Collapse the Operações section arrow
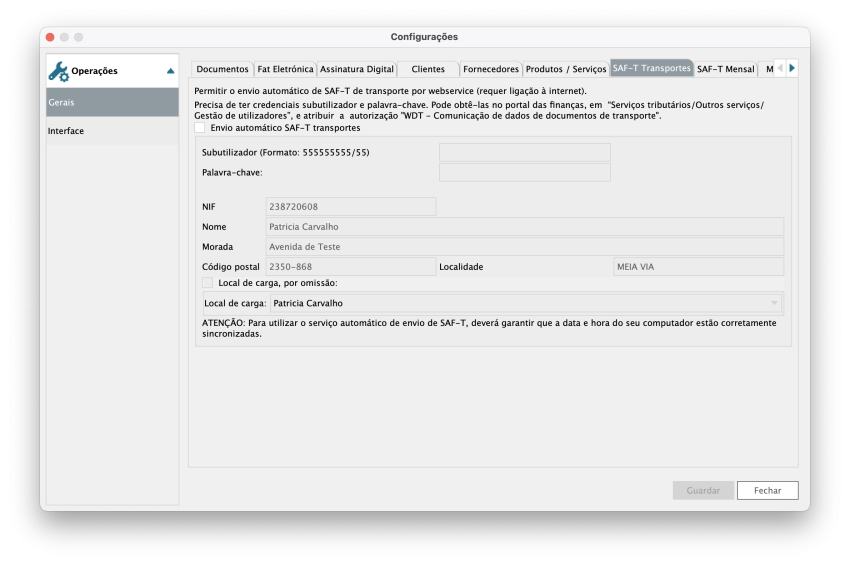This screenshot has width=850, height=564. pyautogui.click(x=170, y=71)
